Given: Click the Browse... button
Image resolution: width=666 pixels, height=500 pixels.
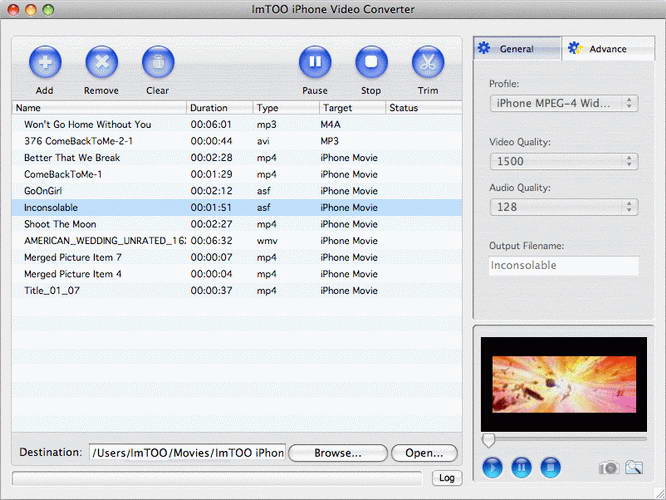Looking at the screenshot, I should [338, 453].
